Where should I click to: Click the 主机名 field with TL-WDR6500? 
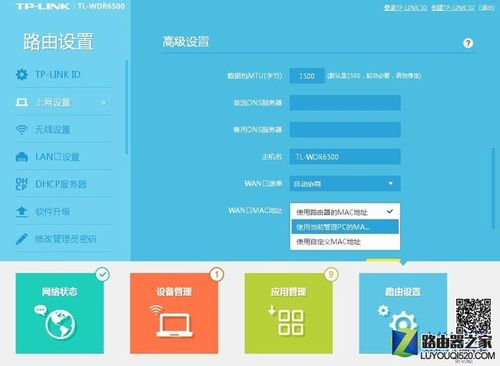(x=345, y=156)
